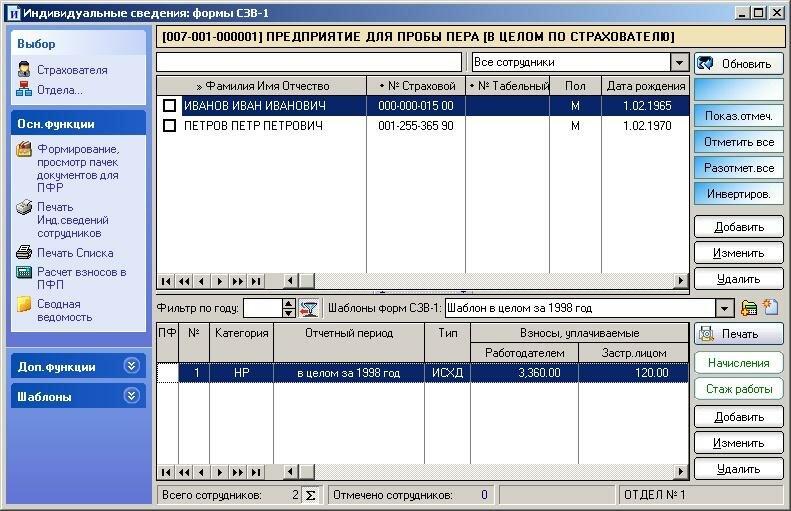Click the Осн.функции panel header
This screenshot has width=791, height=511.
(x=78, y=124)
